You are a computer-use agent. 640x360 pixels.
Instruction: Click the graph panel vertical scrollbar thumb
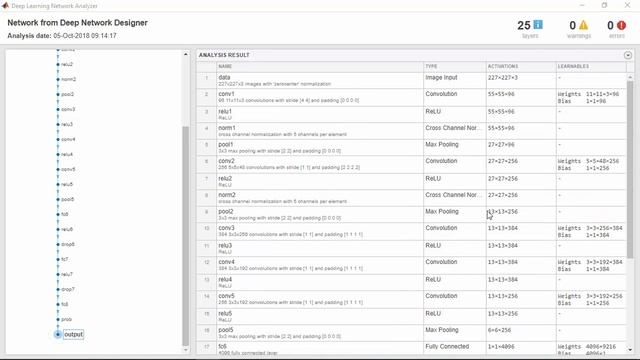(186, 236)
